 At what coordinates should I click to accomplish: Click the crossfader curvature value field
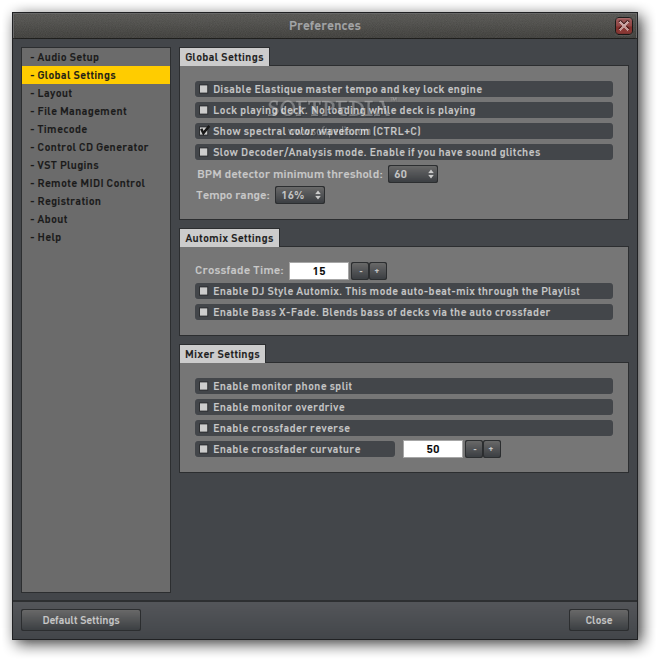[x=433, y=450]
